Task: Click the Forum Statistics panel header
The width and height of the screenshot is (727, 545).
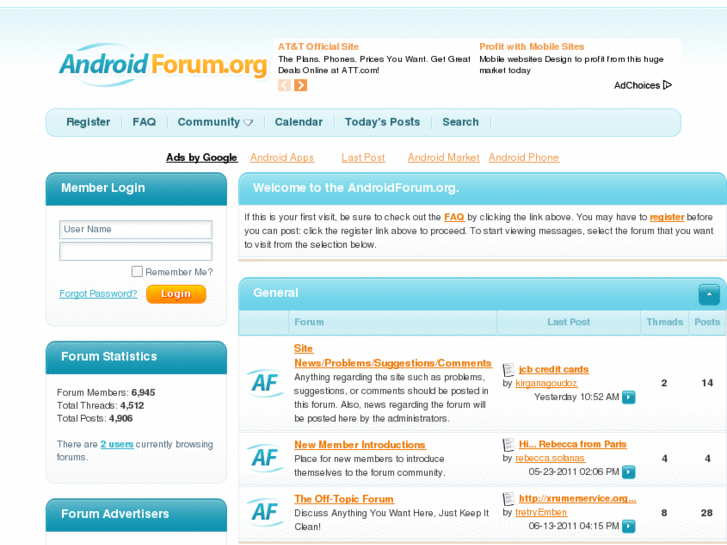Action: [x=136, y=357]
